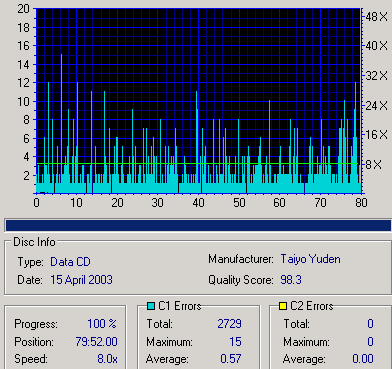Screen dimensions: 392x369
Task: Click the Speed value 8.0x
Action: coord(107,359)
